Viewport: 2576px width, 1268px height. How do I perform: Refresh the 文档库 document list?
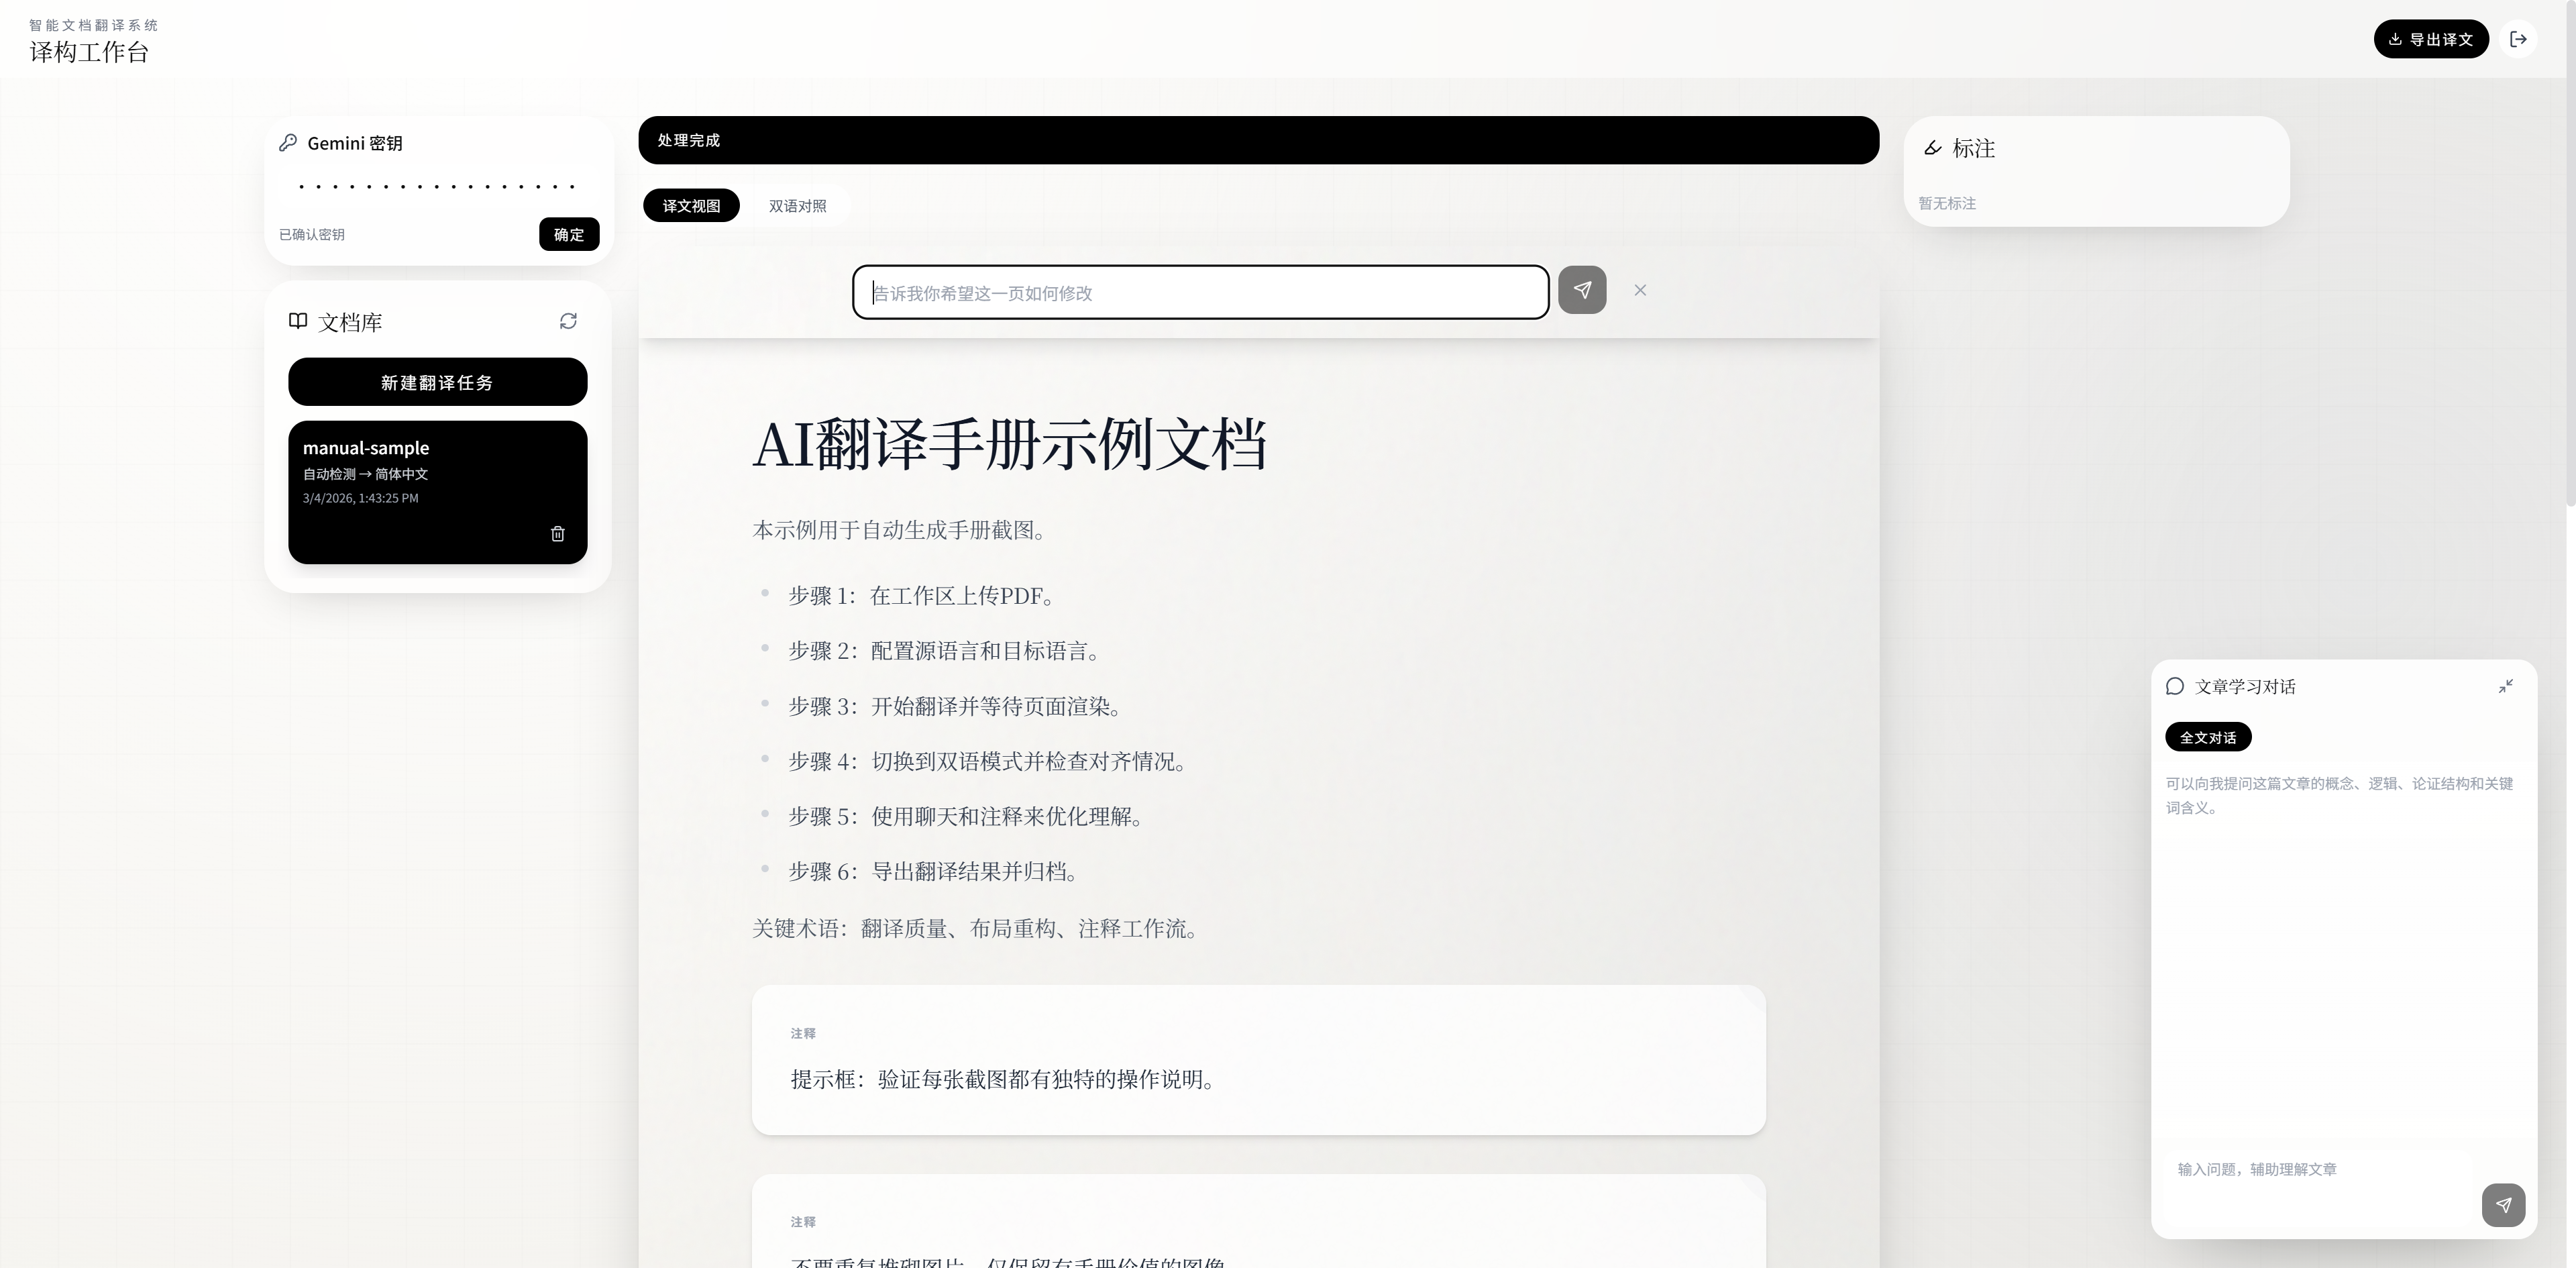pyautogui.click(x=568, y=321)
